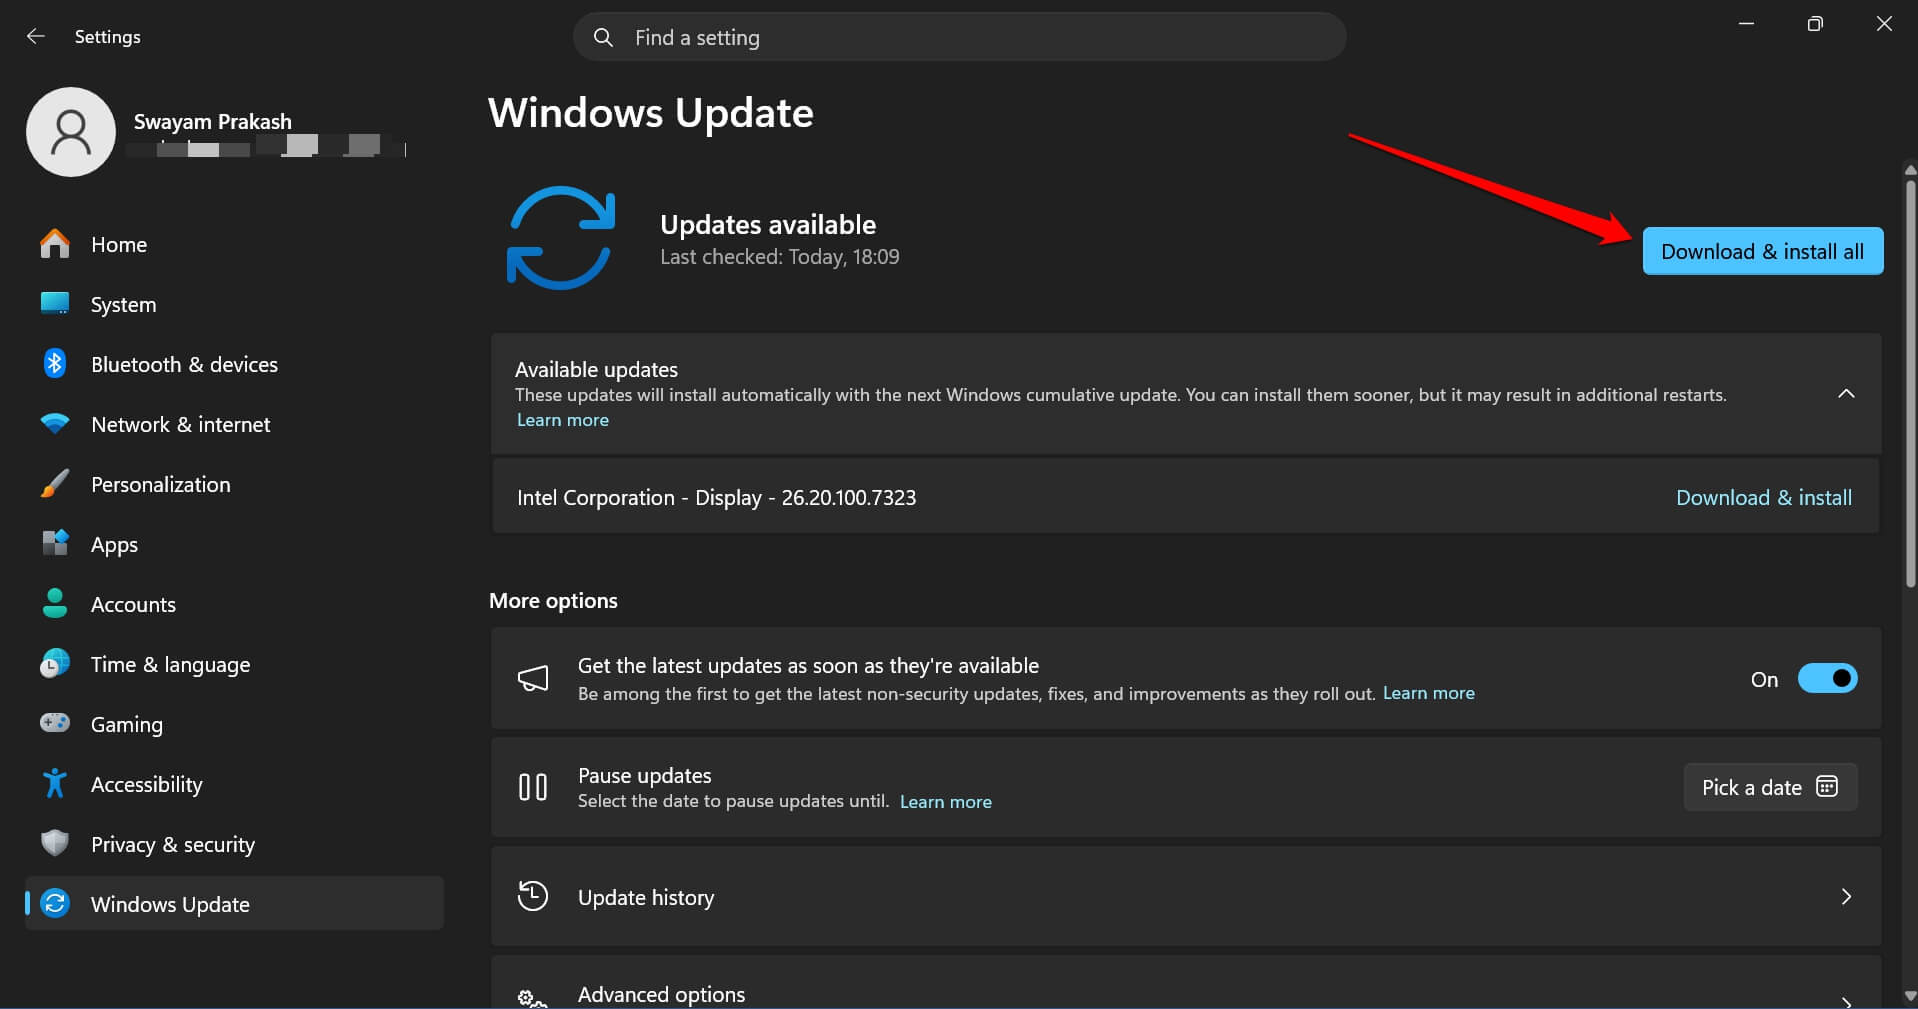
Task: Turn off the get latest updates toggle
Action: 1827,679
